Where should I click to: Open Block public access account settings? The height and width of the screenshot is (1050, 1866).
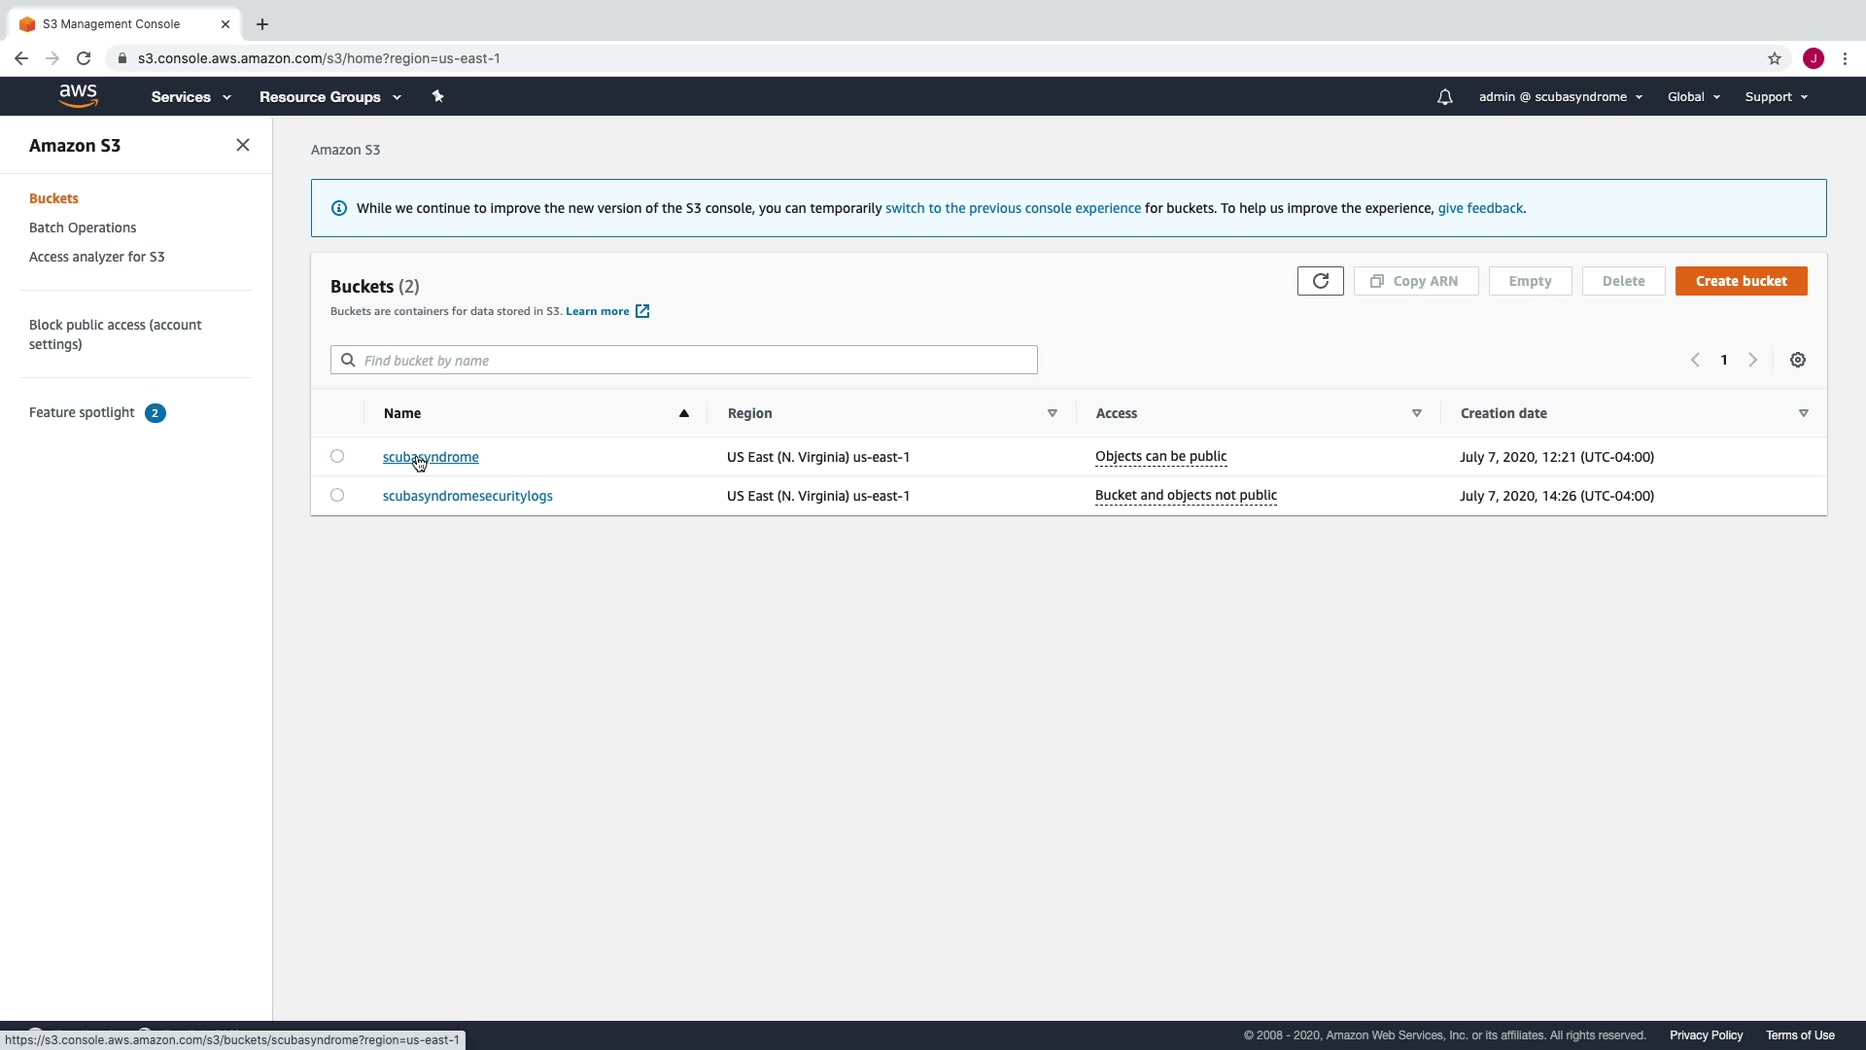tap(115, 334)
